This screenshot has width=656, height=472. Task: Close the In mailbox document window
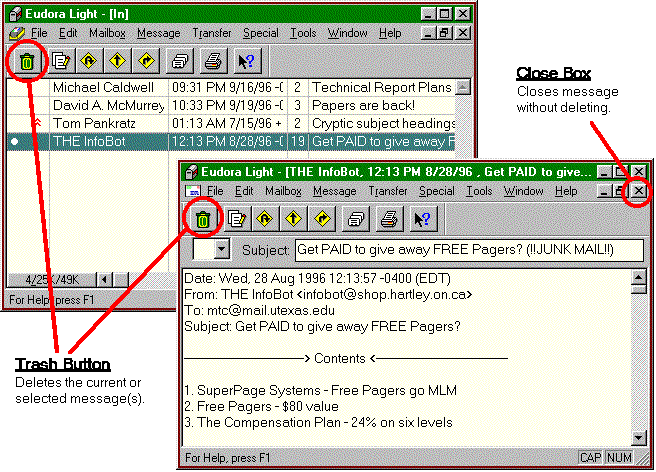click(x=462, y=33)
